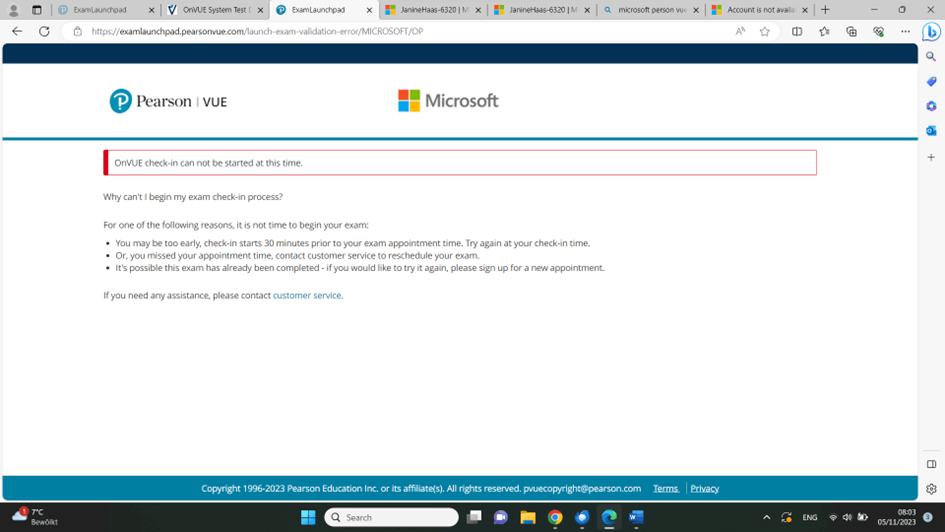Open sidebar settings gear
The width and height of the screenshot is (945, 532).
click(931, 489)
